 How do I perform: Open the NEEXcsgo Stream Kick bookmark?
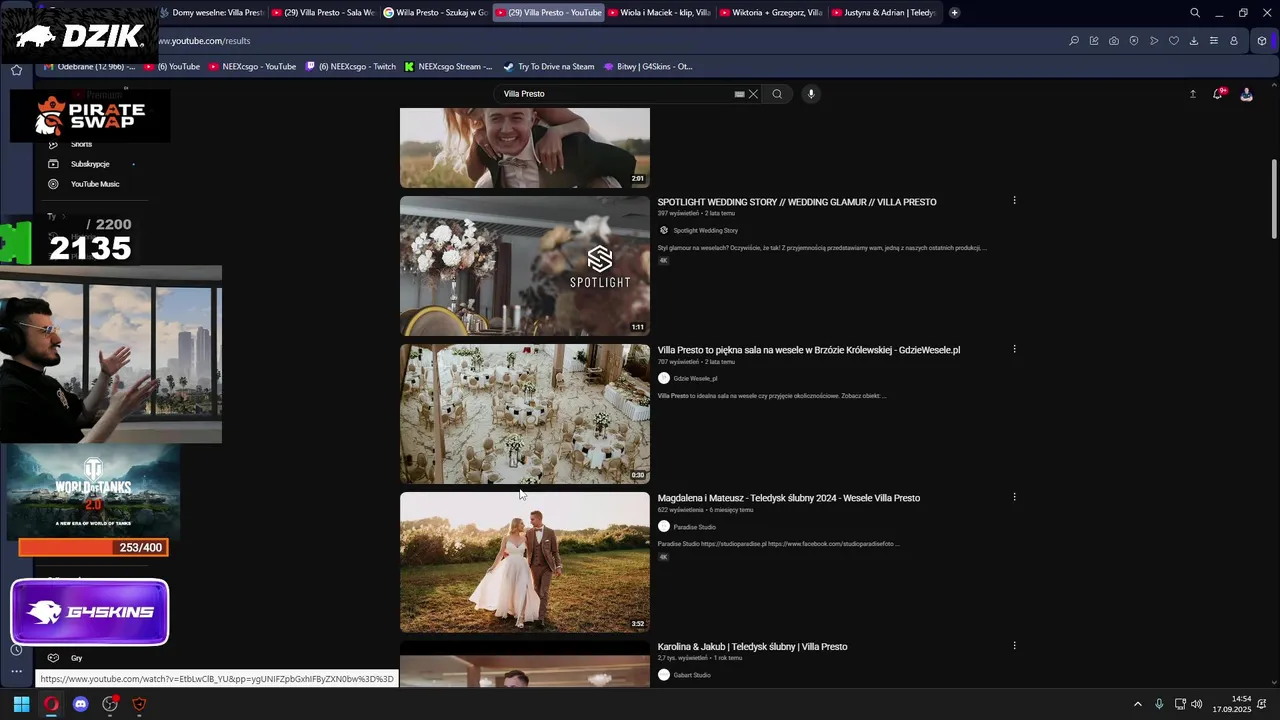(x=449, y=67)
